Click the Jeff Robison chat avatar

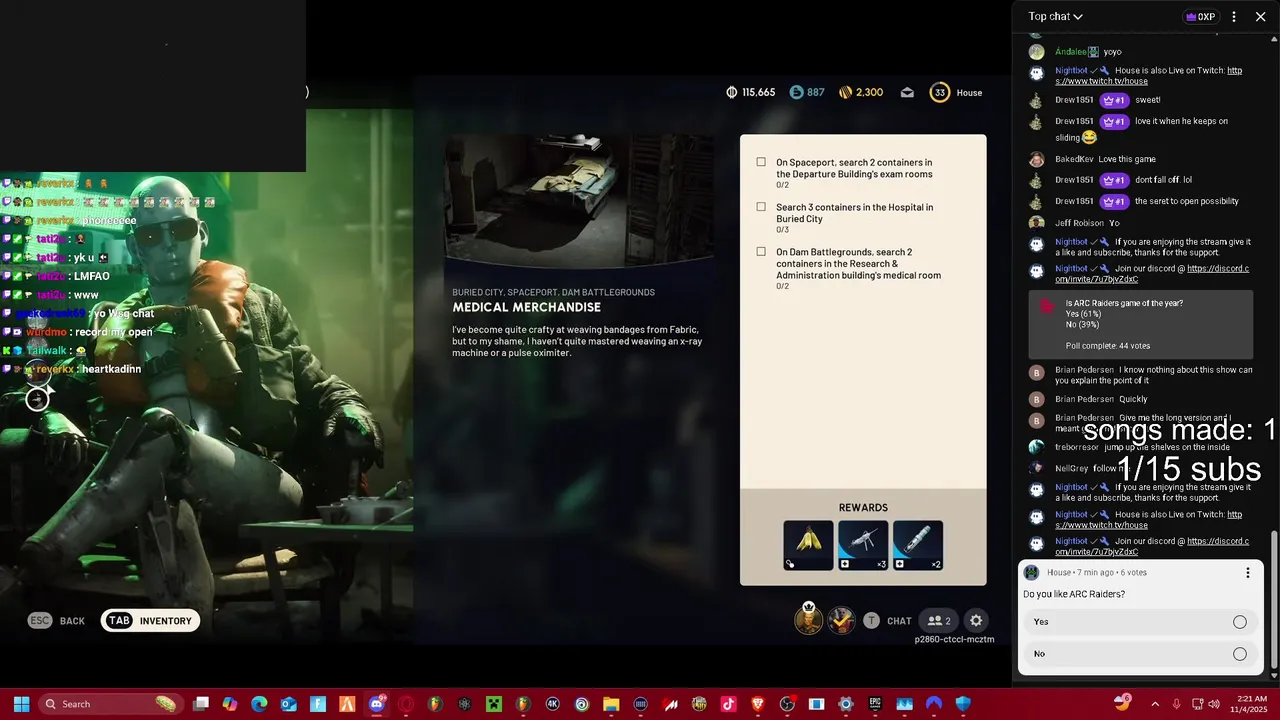pos(1037,223)
